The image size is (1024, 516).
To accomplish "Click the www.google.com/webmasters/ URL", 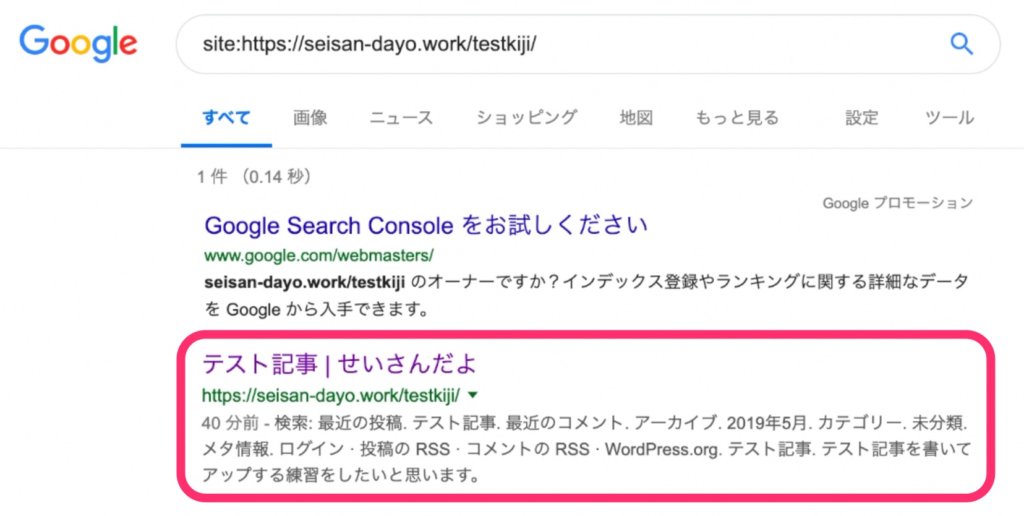I will [318, 254].
